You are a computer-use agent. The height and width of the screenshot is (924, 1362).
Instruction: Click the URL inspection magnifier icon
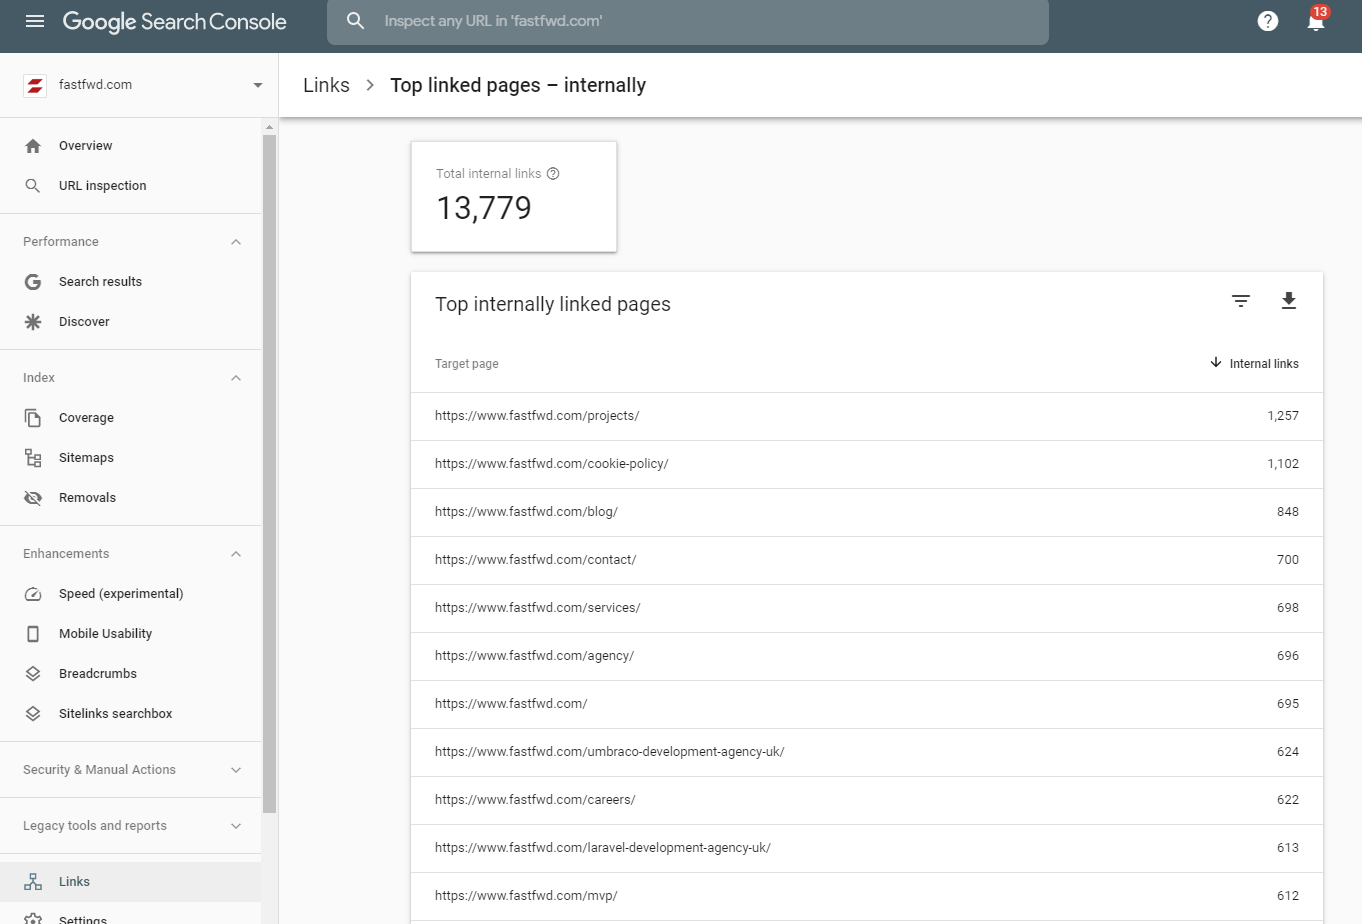[33, 186]
